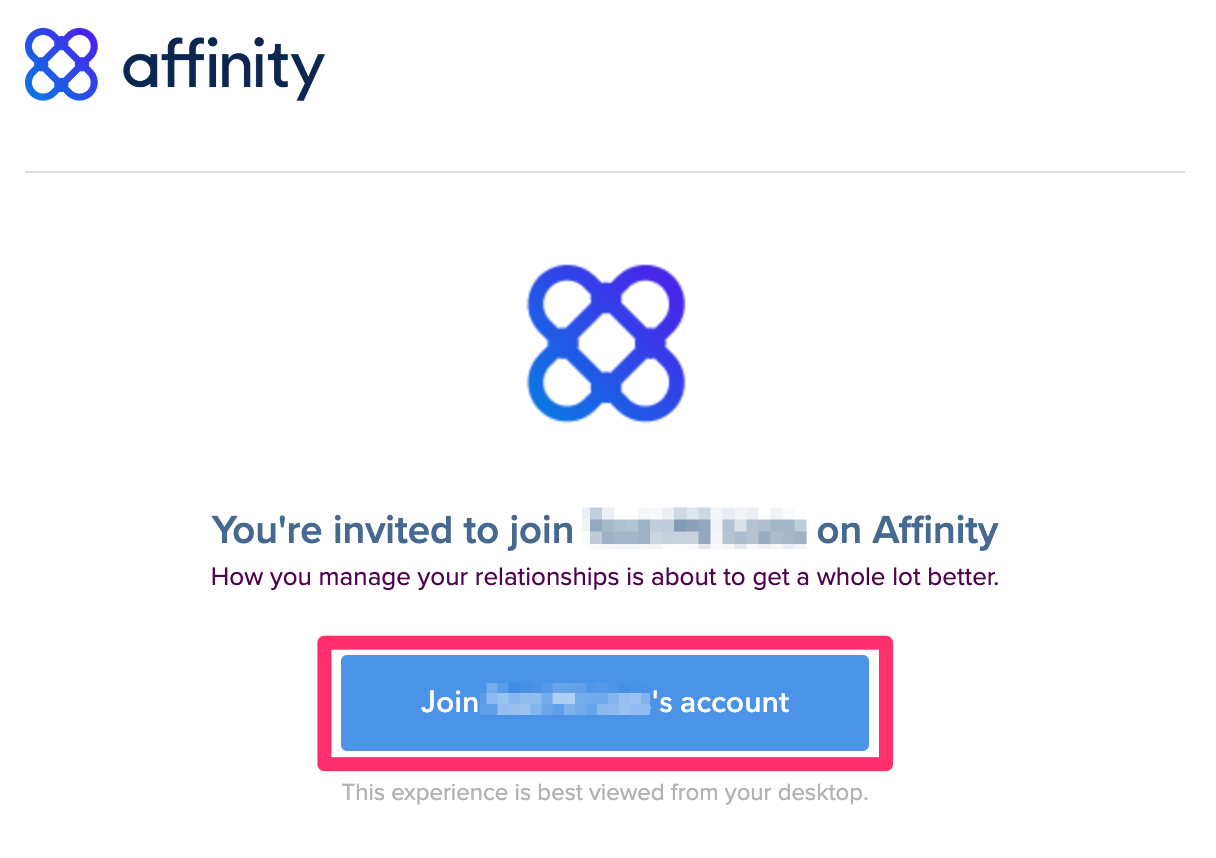Open the invite via the blue call-to-action
This screenshot has height=858, width=1216.
(x=605, y=702)
